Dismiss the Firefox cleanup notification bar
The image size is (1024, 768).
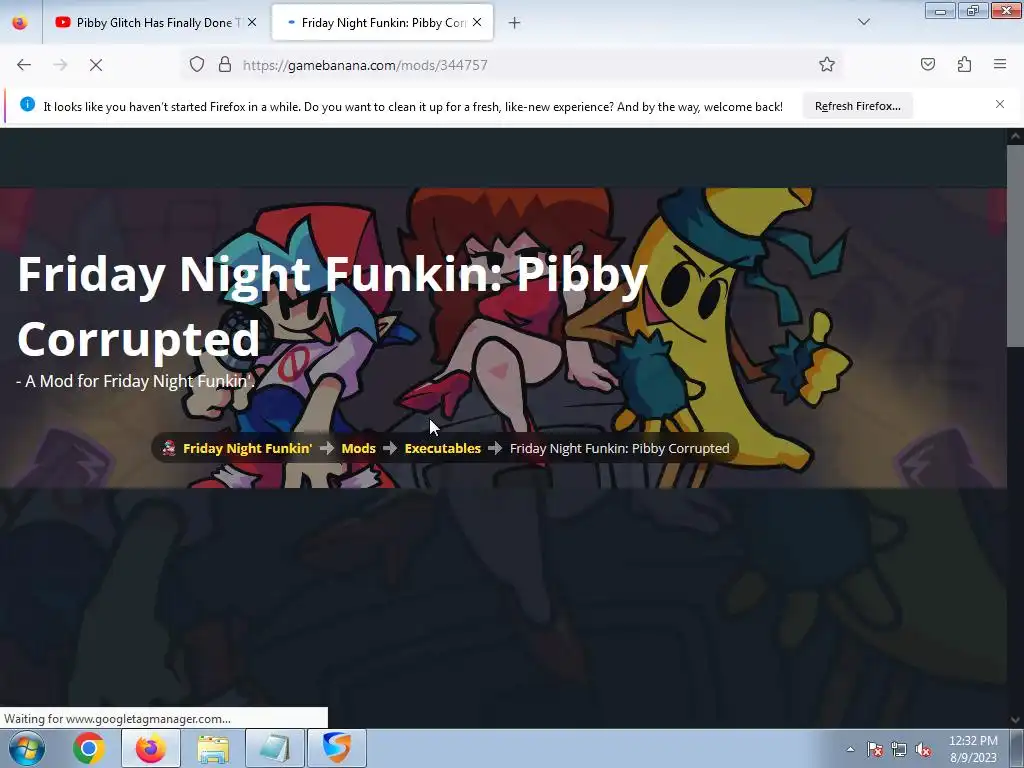click(1000, 104)
